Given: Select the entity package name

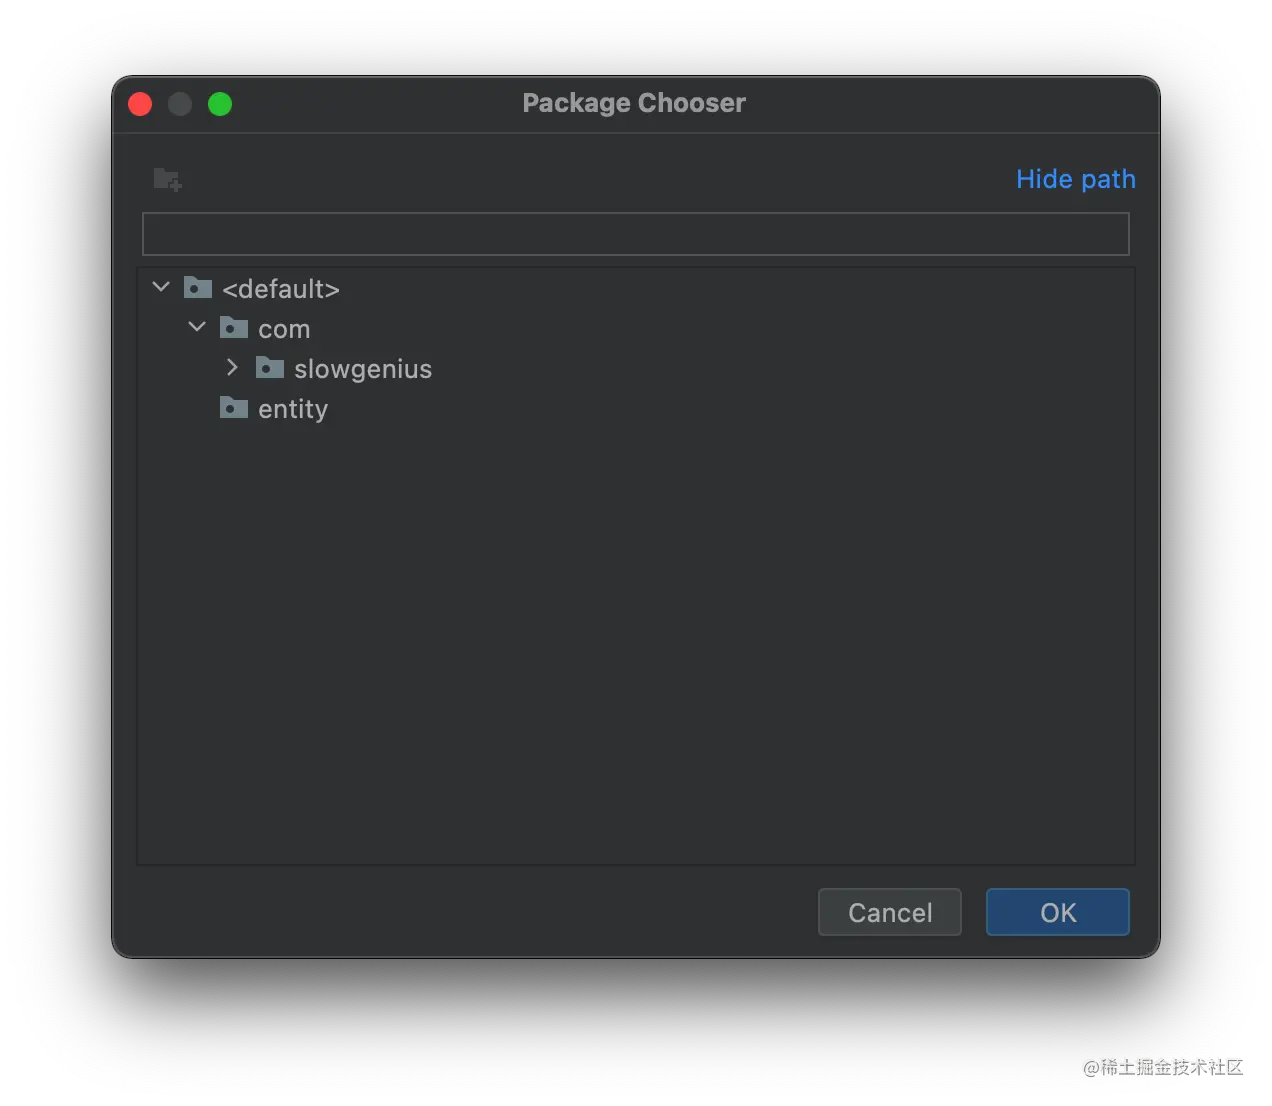Looking at the screenshot, I should click(293, 409).
